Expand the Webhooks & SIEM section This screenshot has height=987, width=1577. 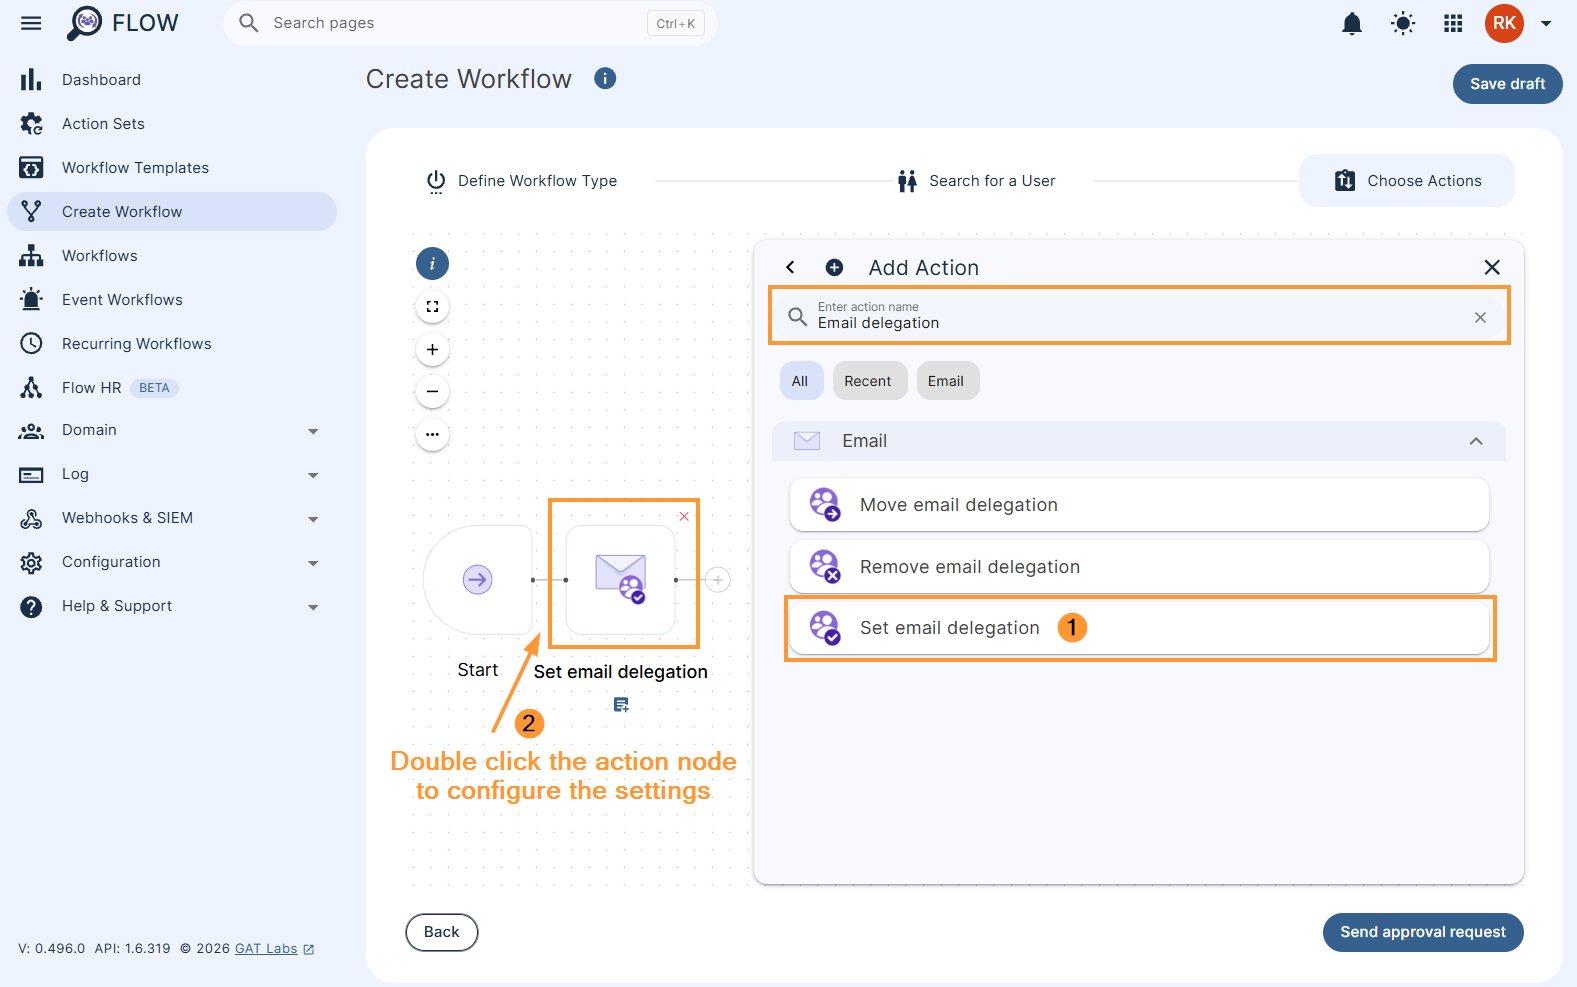tap(172, 518)
